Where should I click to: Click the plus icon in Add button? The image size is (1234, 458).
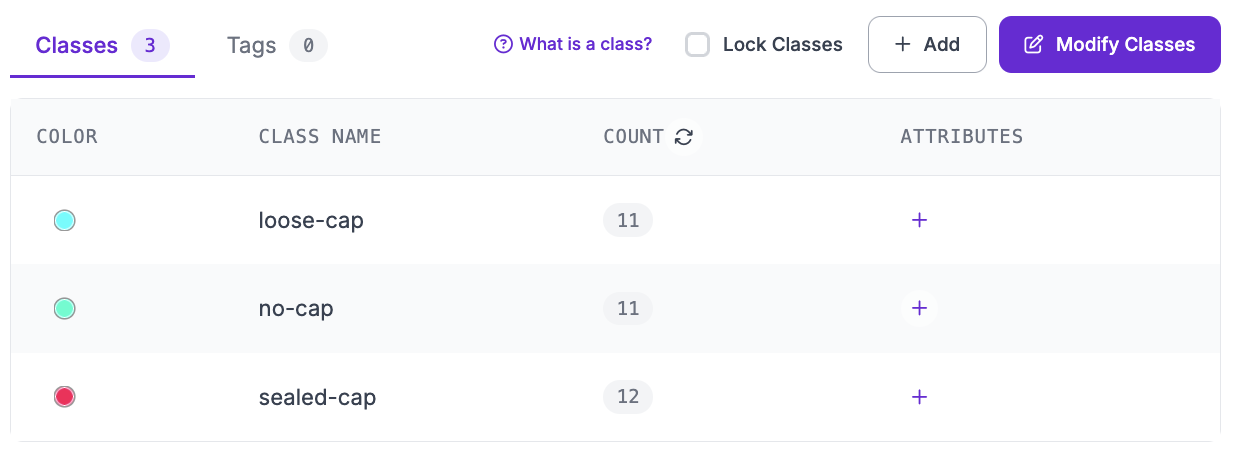click(903, 45)
